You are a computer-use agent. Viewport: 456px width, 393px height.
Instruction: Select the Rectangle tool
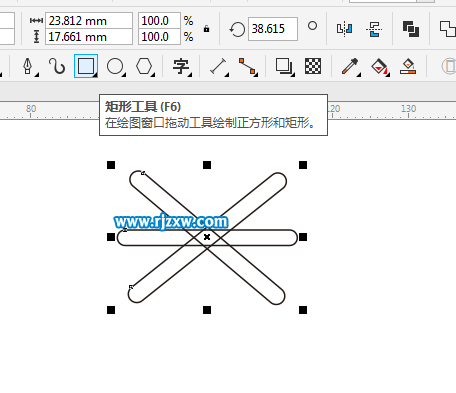coord(86,66)
